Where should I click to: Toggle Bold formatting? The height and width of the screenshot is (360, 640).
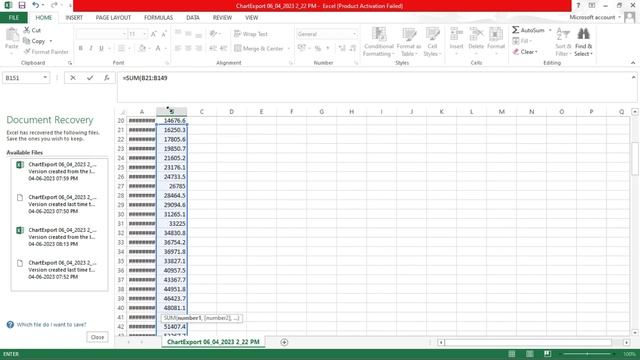80,48
